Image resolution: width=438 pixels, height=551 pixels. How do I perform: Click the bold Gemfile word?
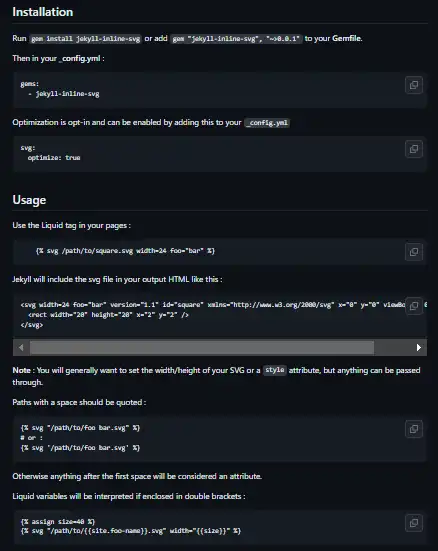(x=347, y=38)
